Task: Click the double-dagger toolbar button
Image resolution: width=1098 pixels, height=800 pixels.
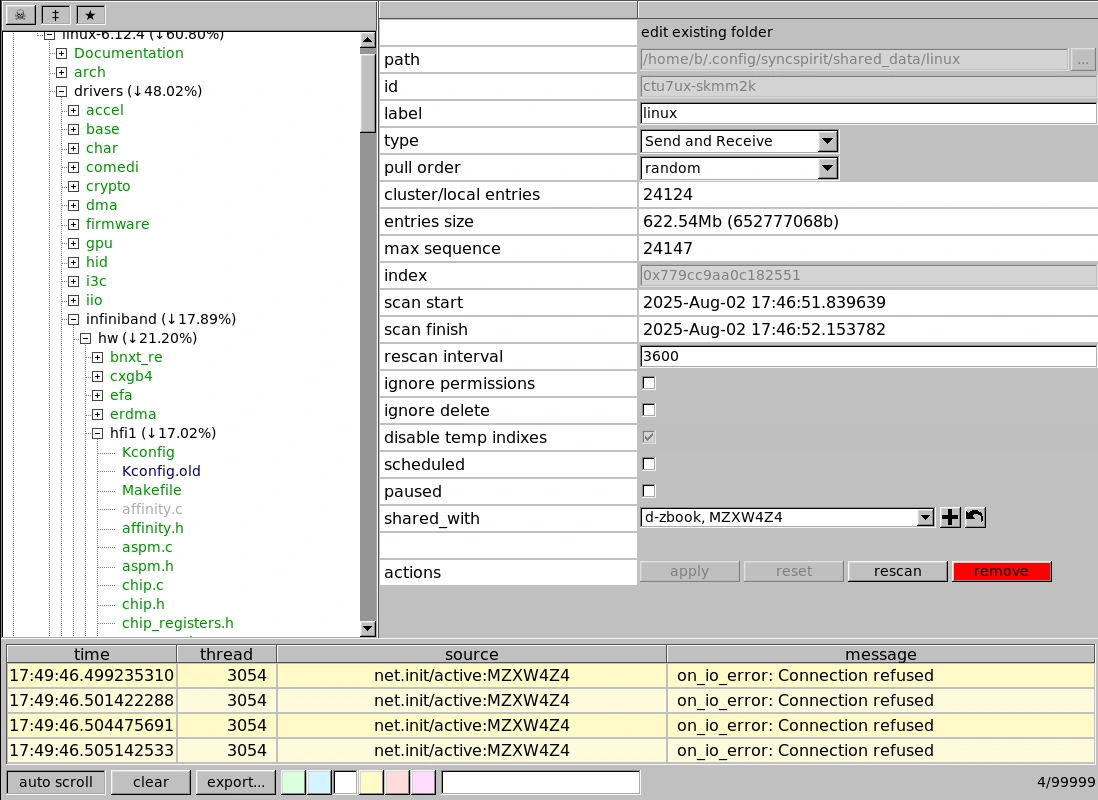Action: tap(56, 15)
